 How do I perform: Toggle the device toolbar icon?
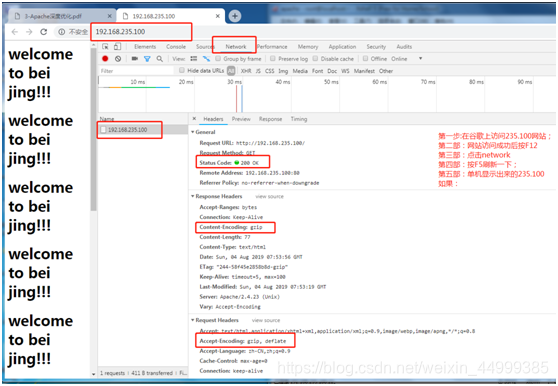pos(117,47)
